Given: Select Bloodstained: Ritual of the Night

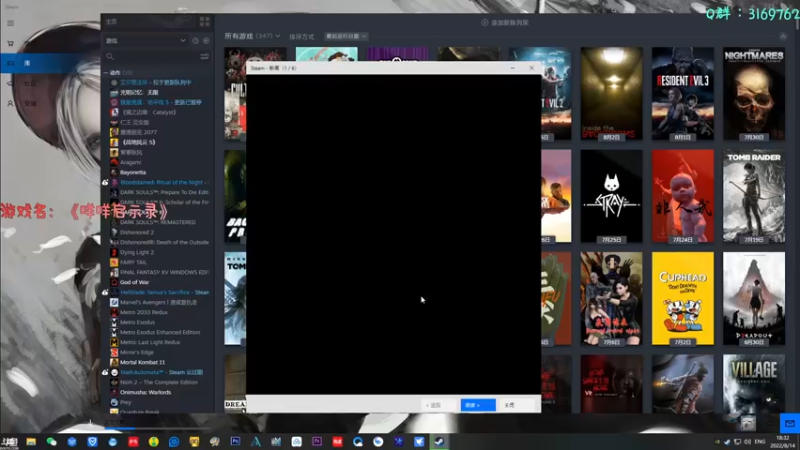Looking at the screenshot, I should (160, 182).
